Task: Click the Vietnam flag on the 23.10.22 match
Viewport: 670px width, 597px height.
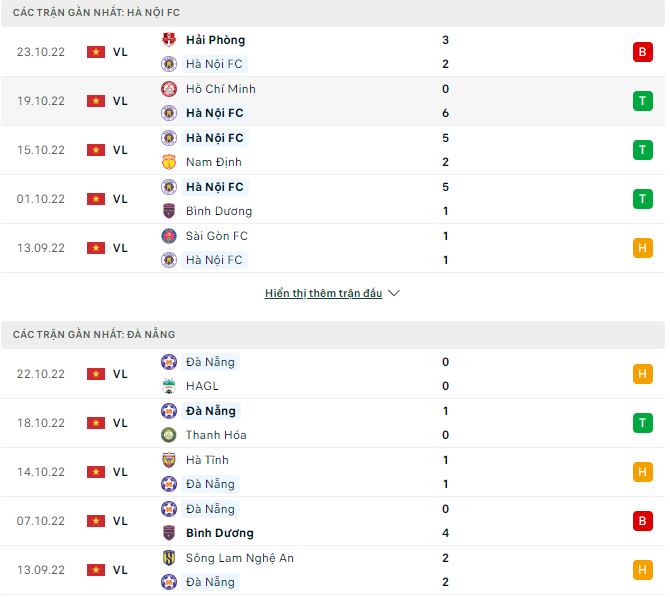Action: click(x=96, y=52)
